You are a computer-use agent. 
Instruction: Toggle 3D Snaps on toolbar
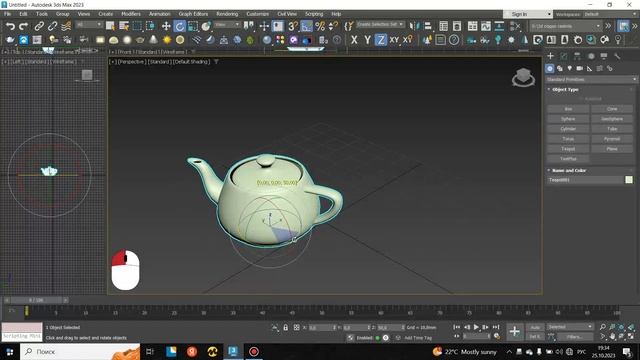click(293, 26)
